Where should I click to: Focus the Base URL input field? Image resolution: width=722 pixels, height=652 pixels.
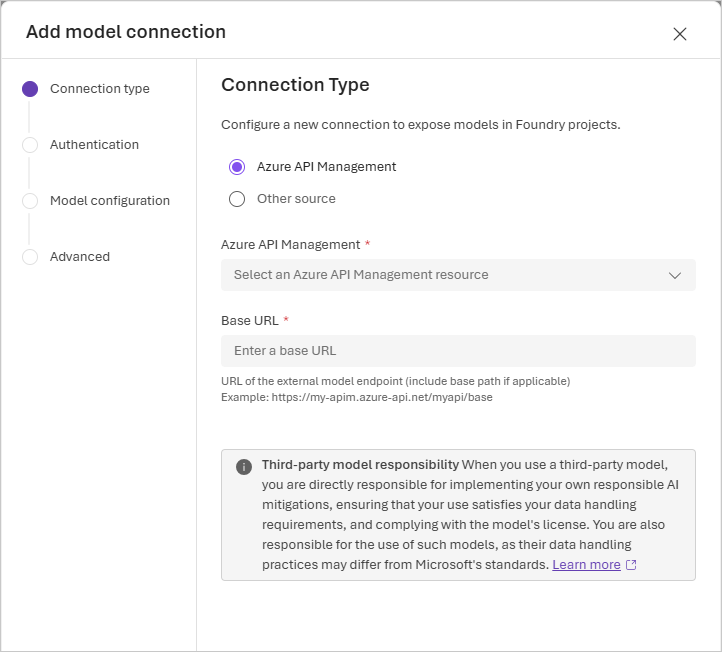pyautogui.click(x=458, y=351)
